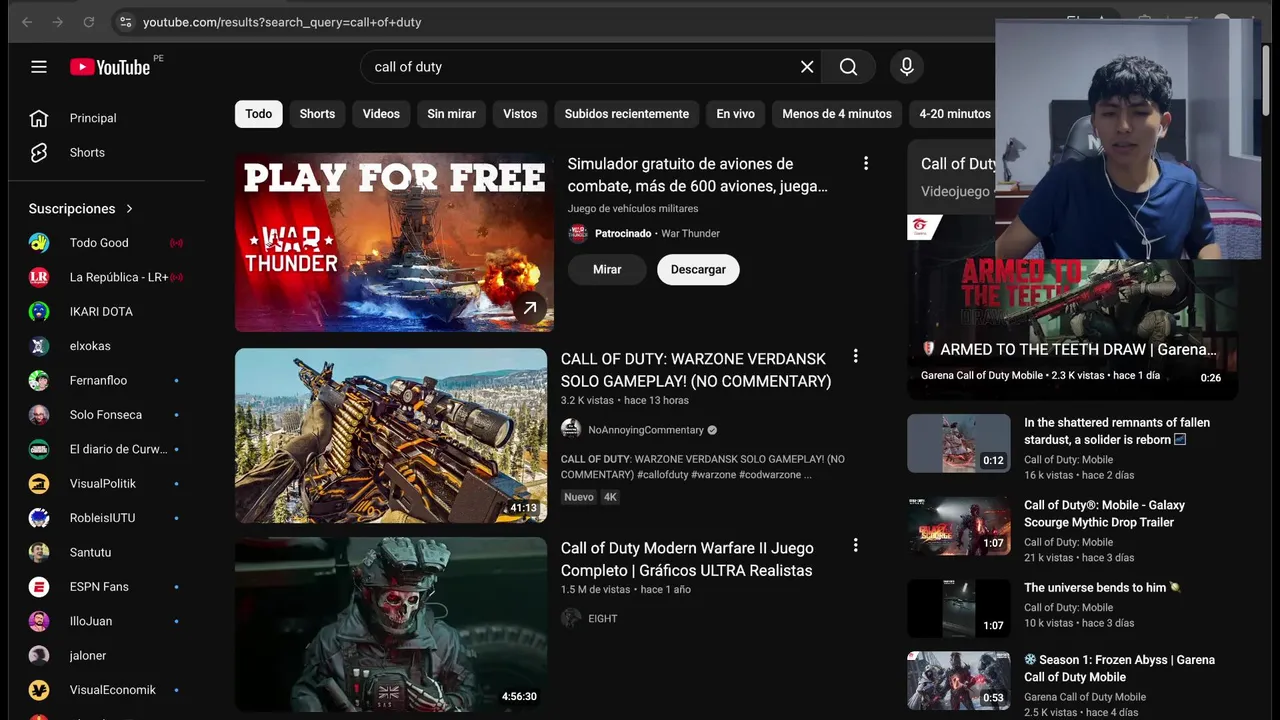This screenshot has width=1280, height=720.
Task: Select Menos de 4 minutos chip
Action: point(837,114)
